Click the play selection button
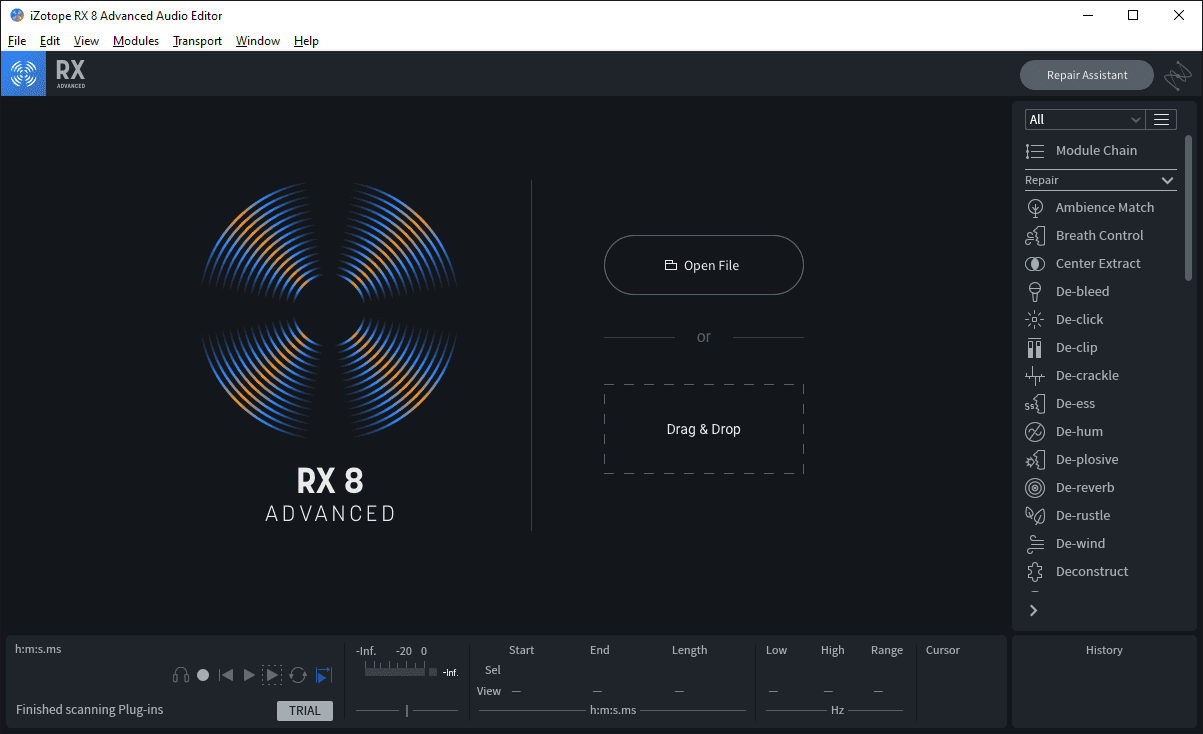Screen dimensions: 1203x734 272,675
